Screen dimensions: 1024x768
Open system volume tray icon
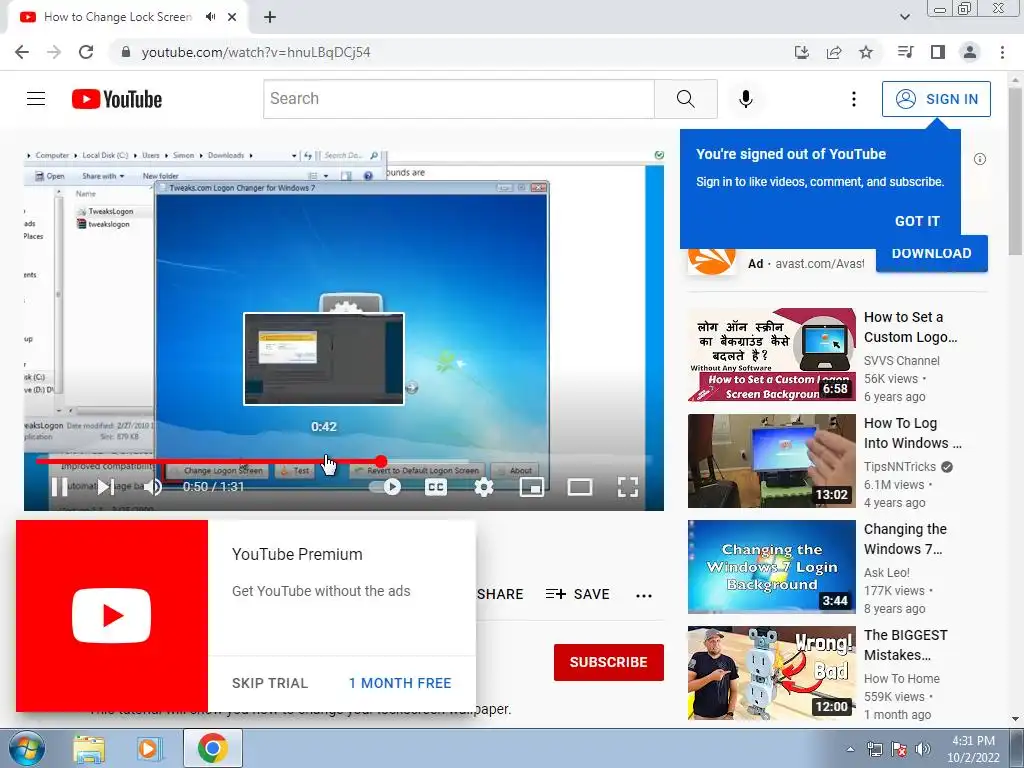pos(923,749)
